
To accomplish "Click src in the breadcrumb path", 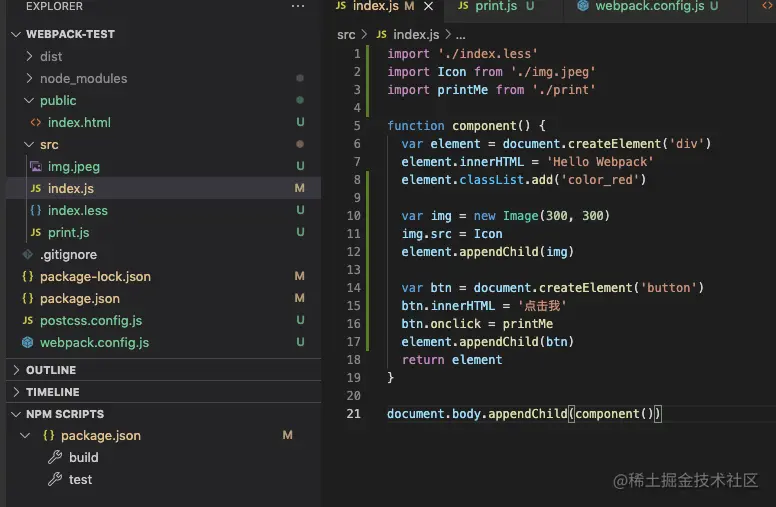I will pyautogui.click(x=346, y=35).
